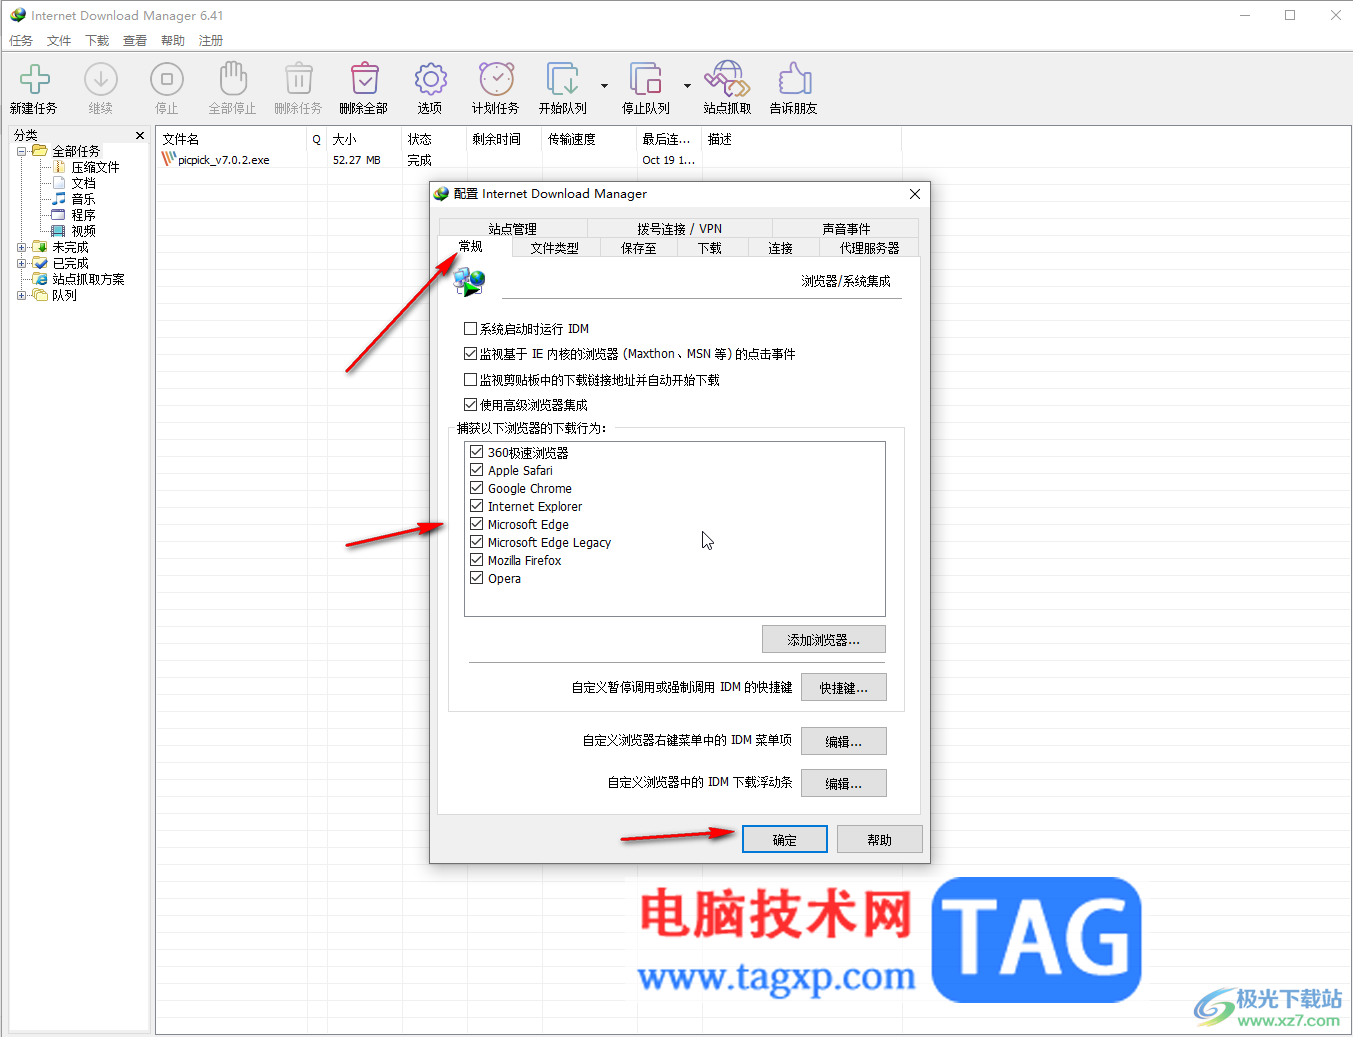
Task: Click the 停止 stop toolbar icon
Action: point(166,79)
